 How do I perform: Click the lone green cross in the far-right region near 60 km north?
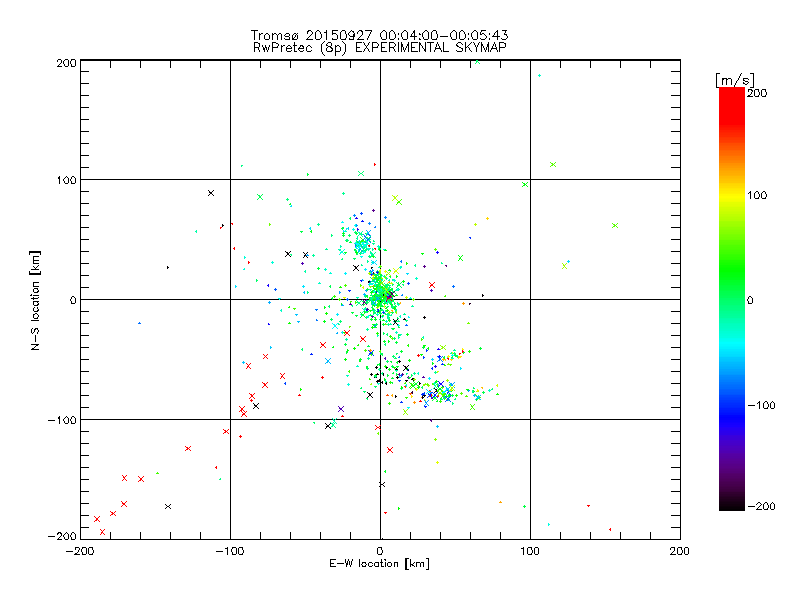pos(615,226)
